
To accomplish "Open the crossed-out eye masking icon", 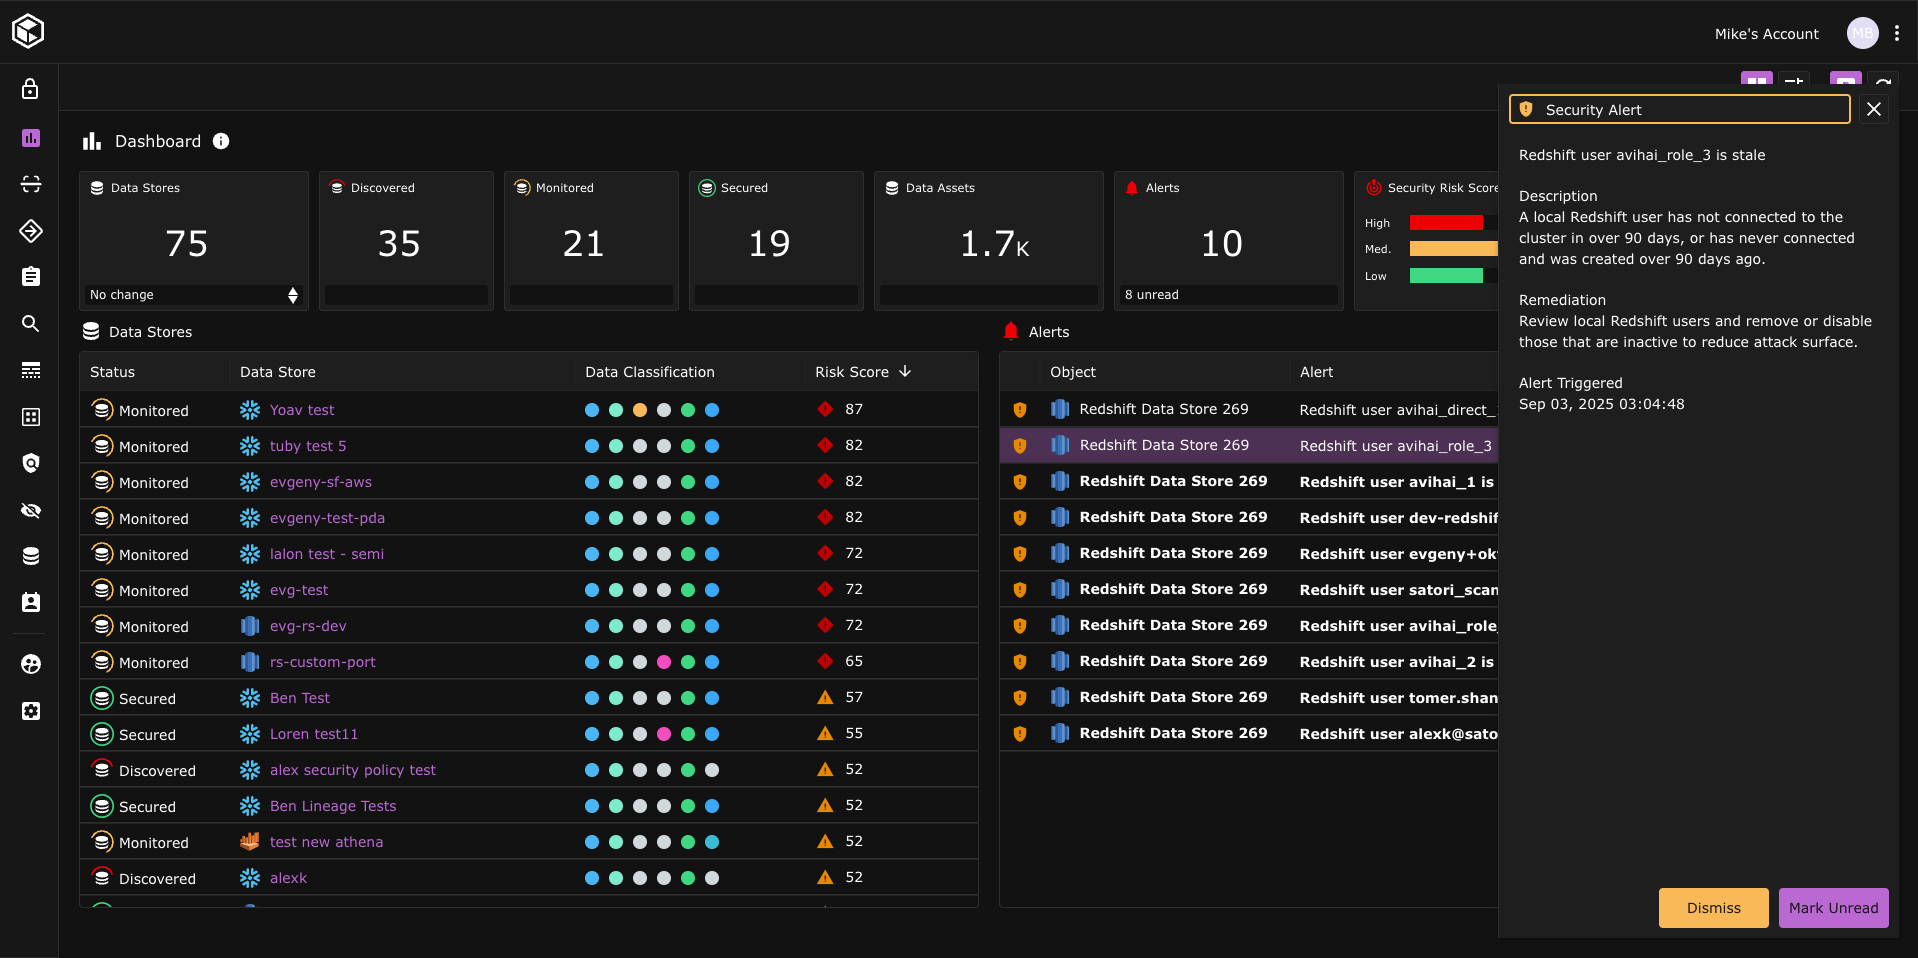I will point(30,510).
